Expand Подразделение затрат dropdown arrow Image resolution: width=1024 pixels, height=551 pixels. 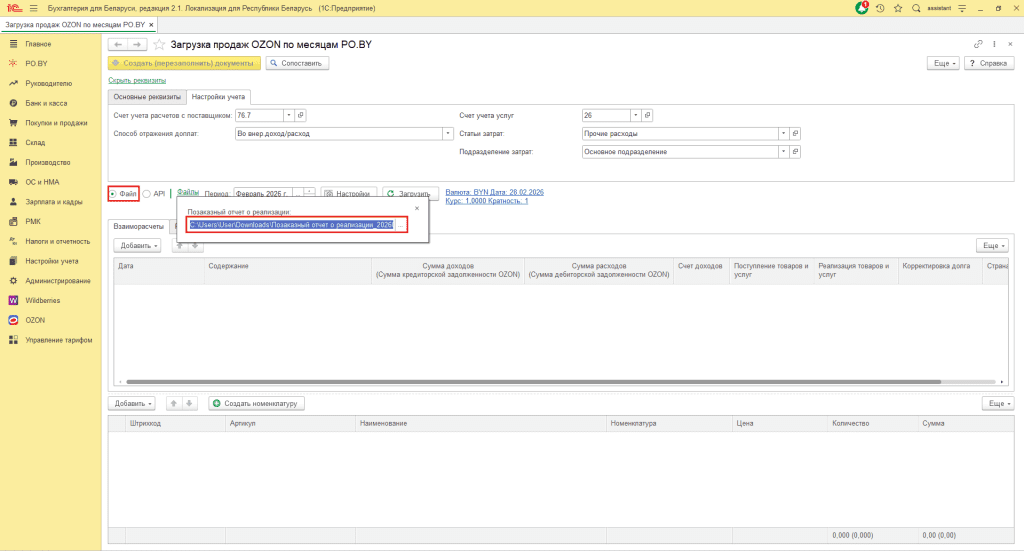783,151
